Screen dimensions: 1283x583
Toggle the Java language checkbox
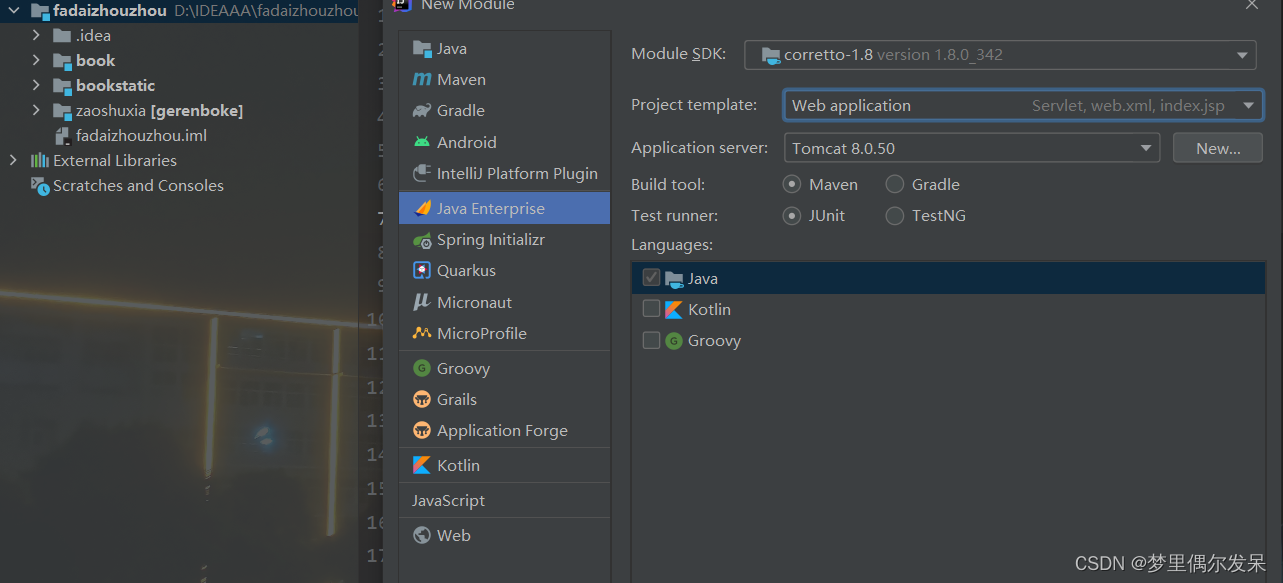click(651, 278)
